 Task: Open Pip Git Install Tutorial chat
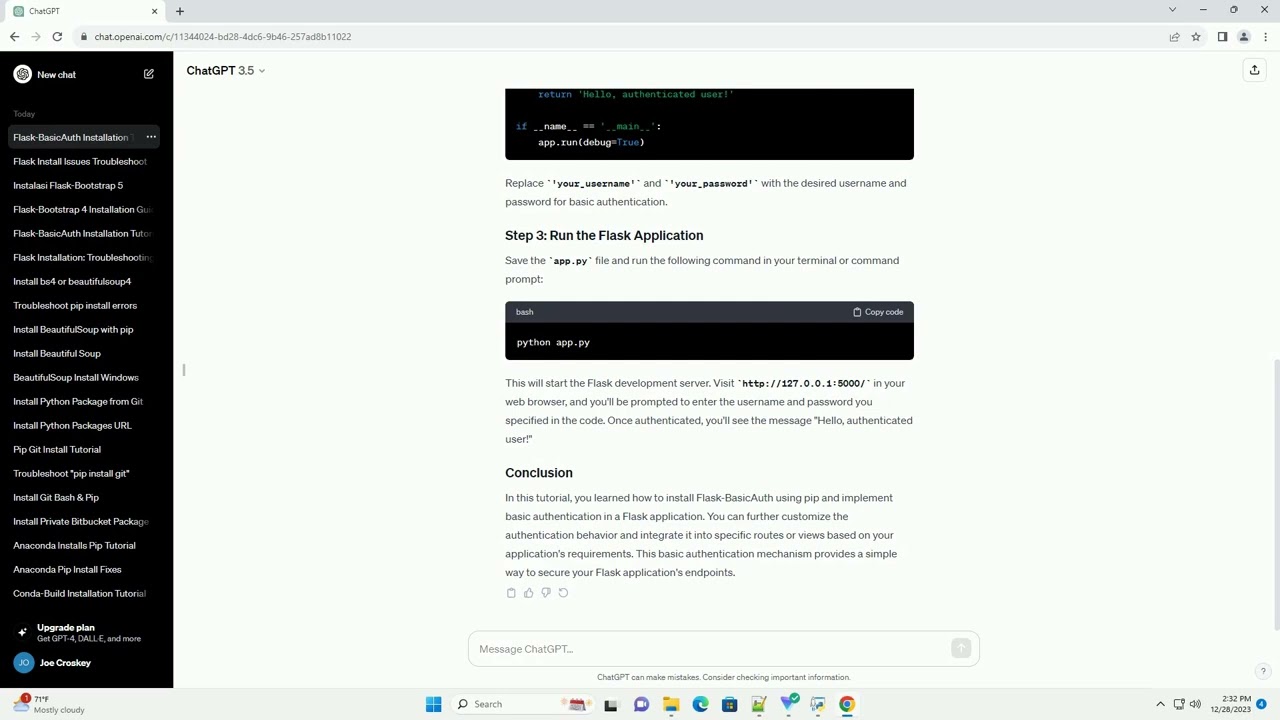click(x=57, y=449)
